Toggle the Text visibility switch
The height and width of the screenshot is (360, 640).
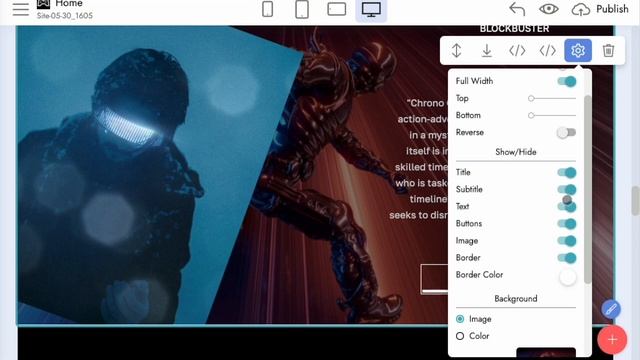[567, 207]
